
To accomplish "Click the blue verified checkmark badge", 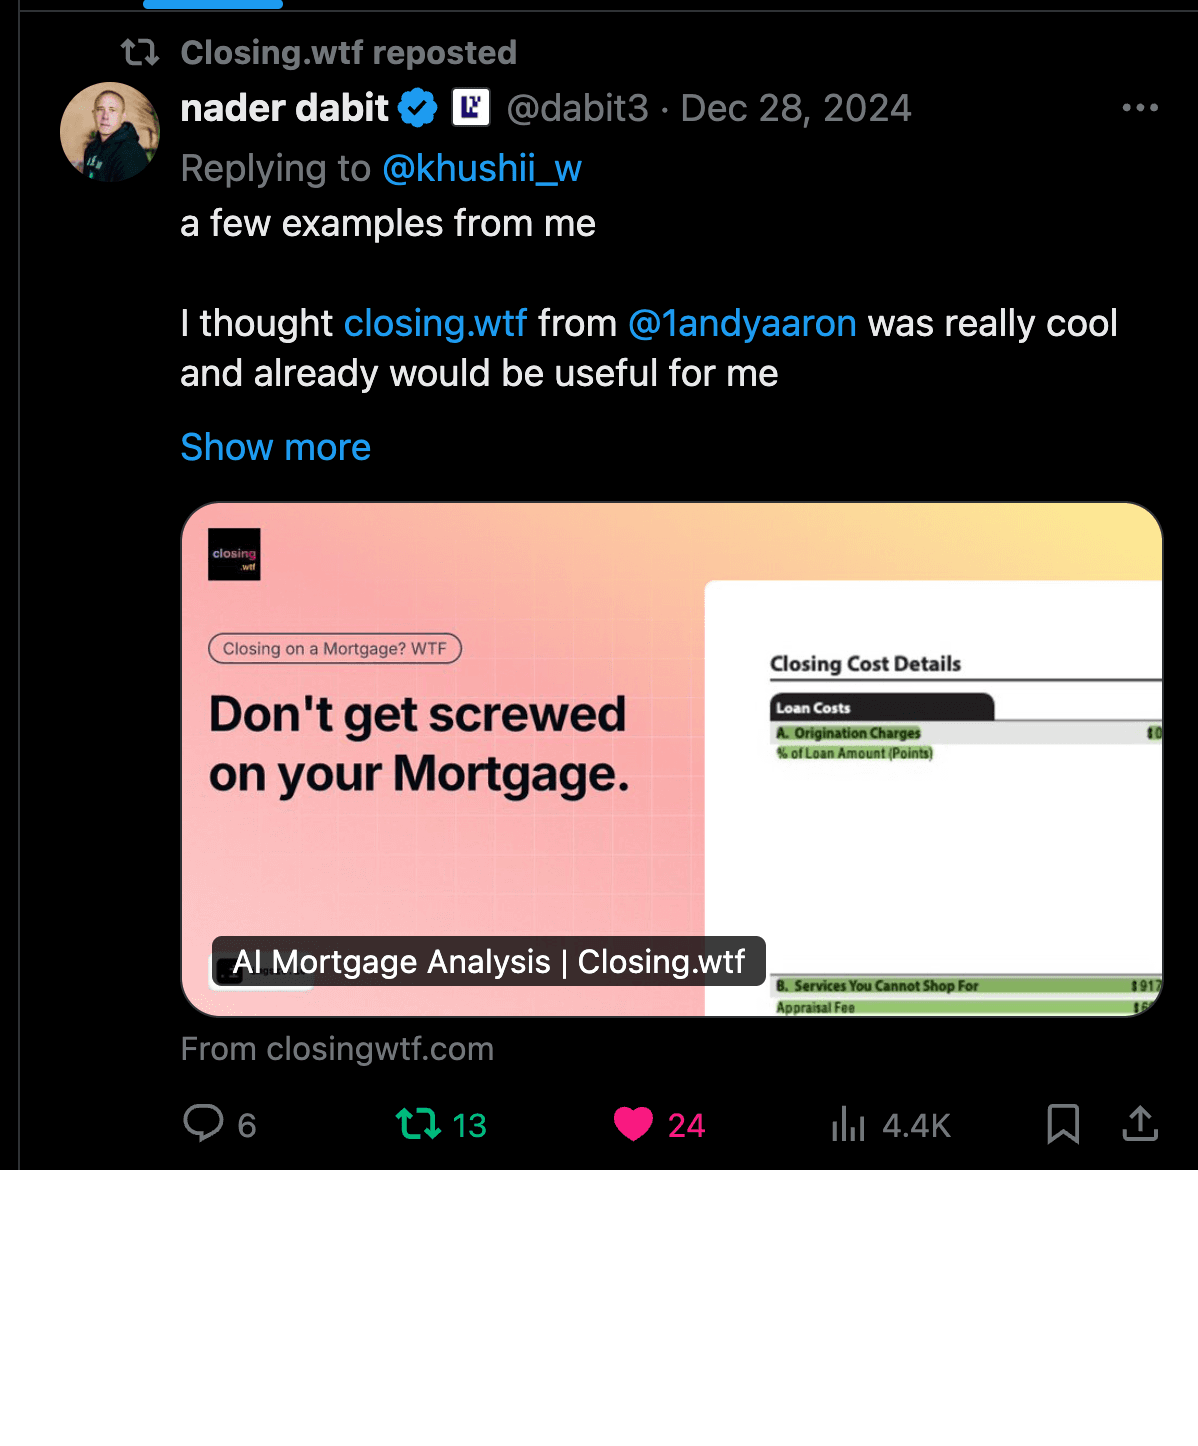I will 418,108.
